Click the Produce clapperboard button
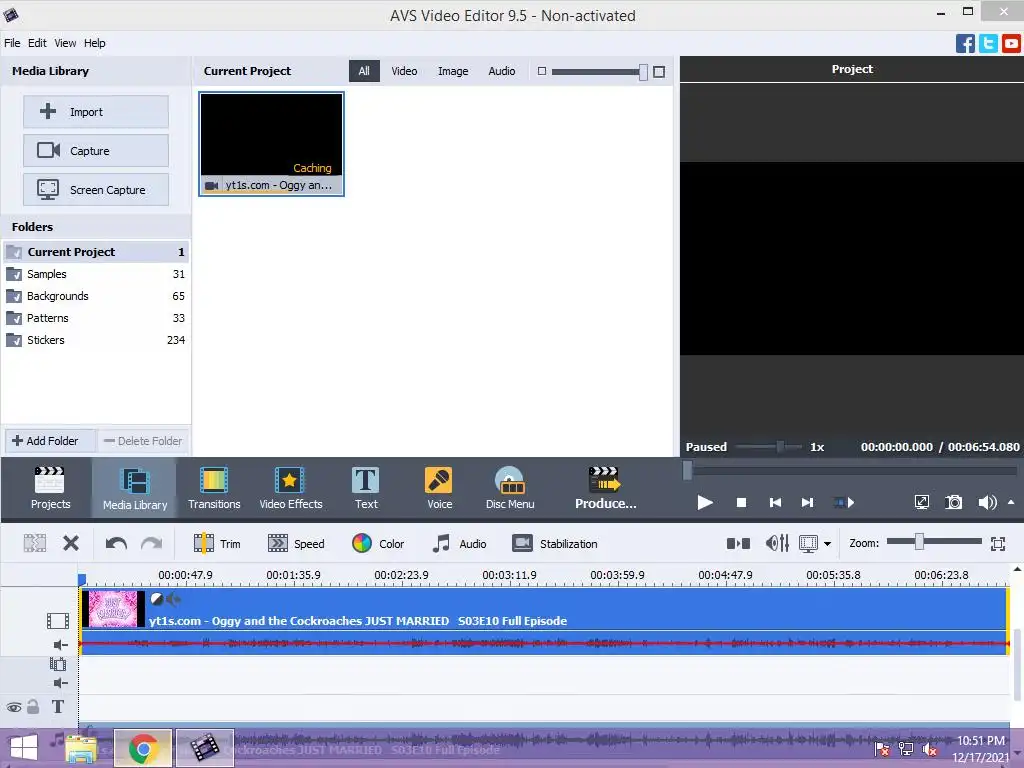Image resolution: width=1024 pixels, height=768 pixels. tap(605, 488)
